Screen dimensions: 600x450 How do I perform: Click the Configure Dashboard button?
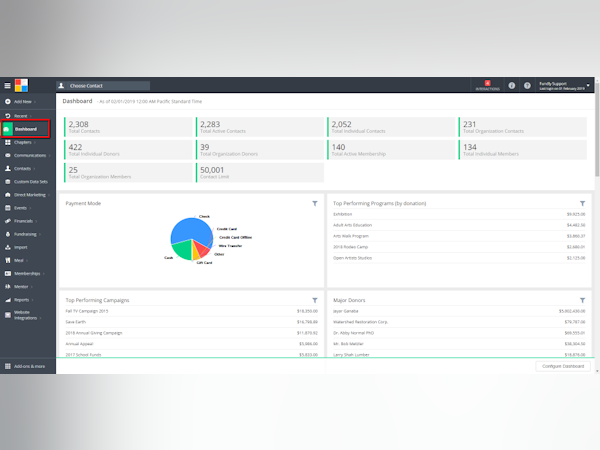coord(563,366)
